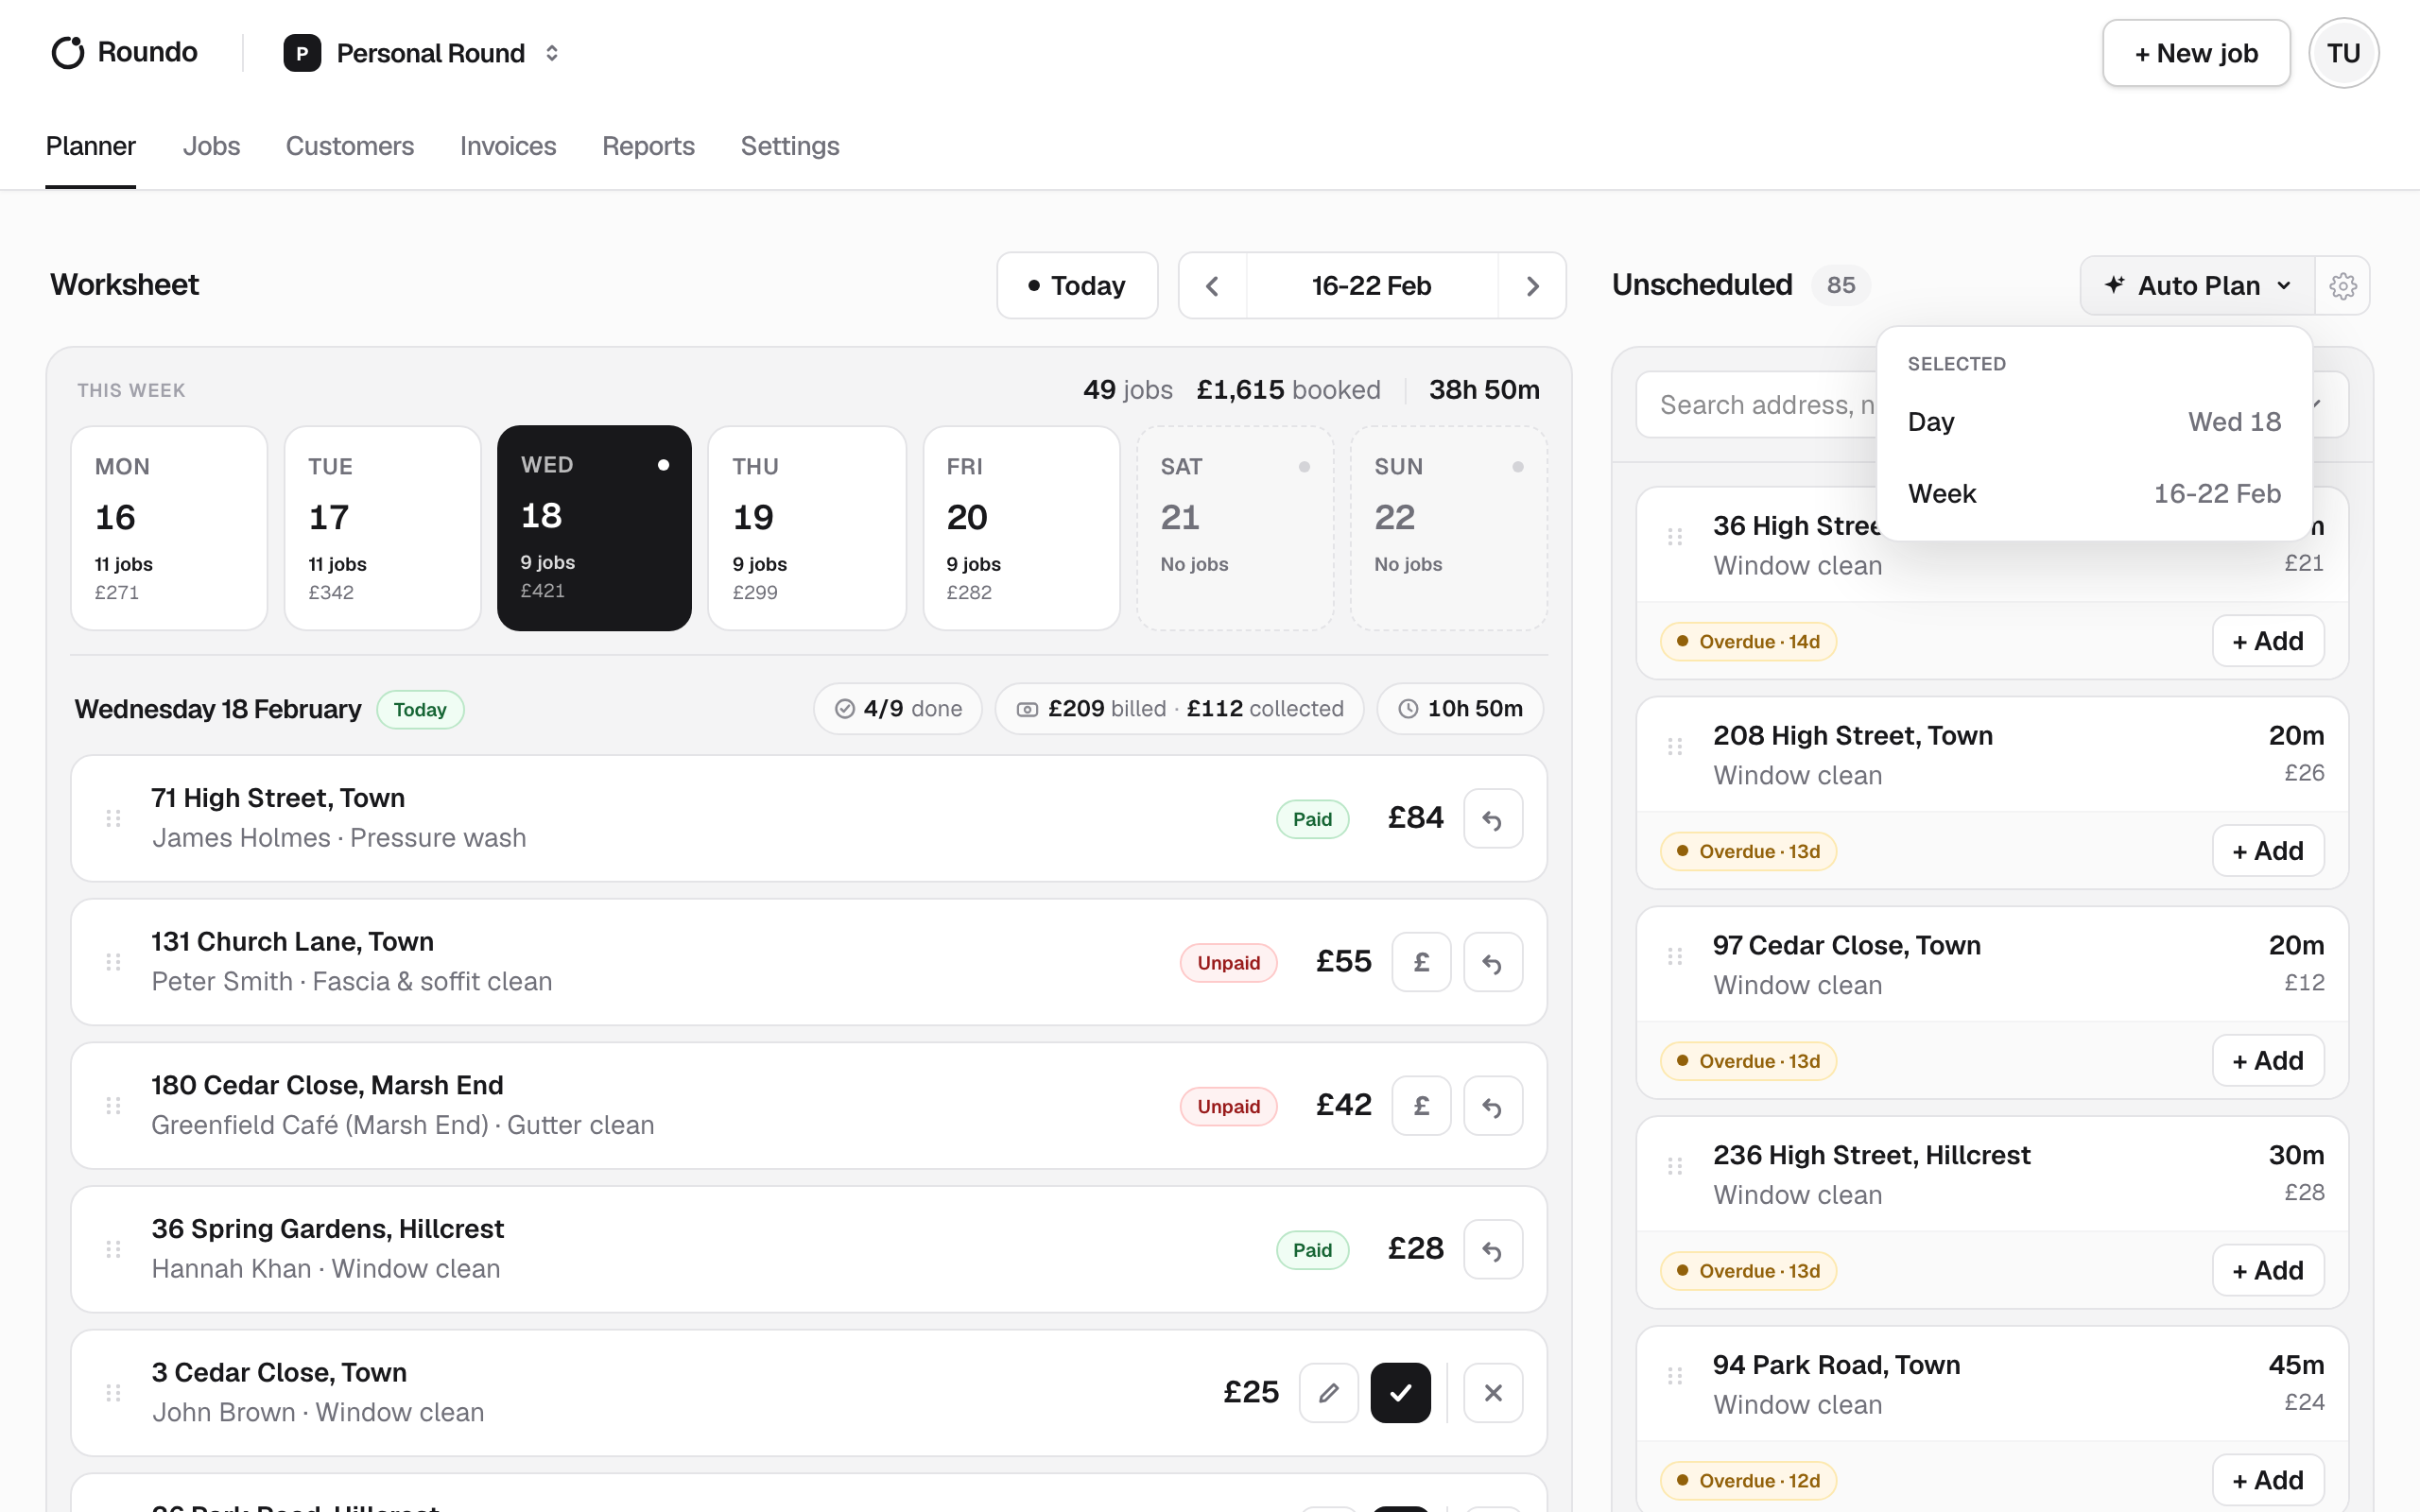This screenshot has width=2420, height=1512.
Task: Grab drag handle of 208 High Street card
Action: pos(1675,747)
